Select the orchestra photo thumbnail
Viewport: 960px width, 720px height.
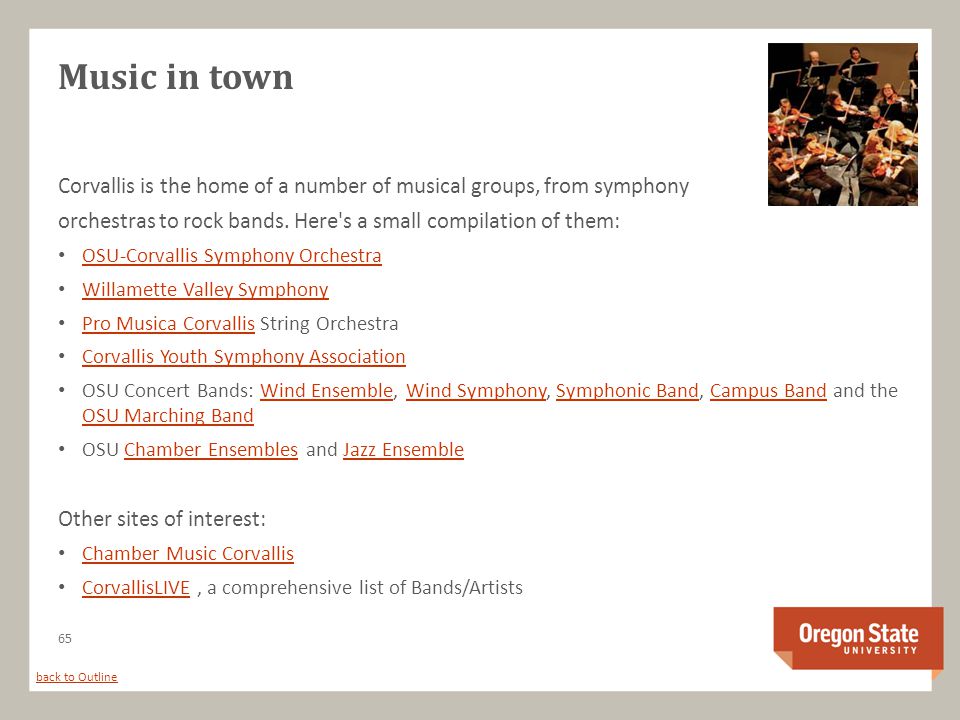(842, 124)
